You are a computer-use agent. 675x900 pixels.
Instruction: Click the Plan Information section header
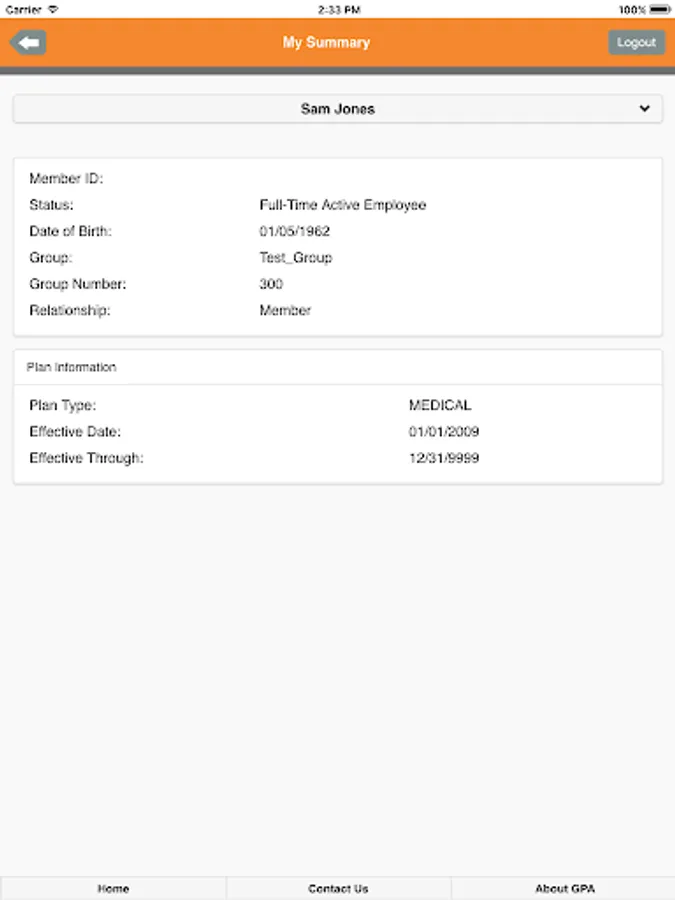click(x=71, y=367)
